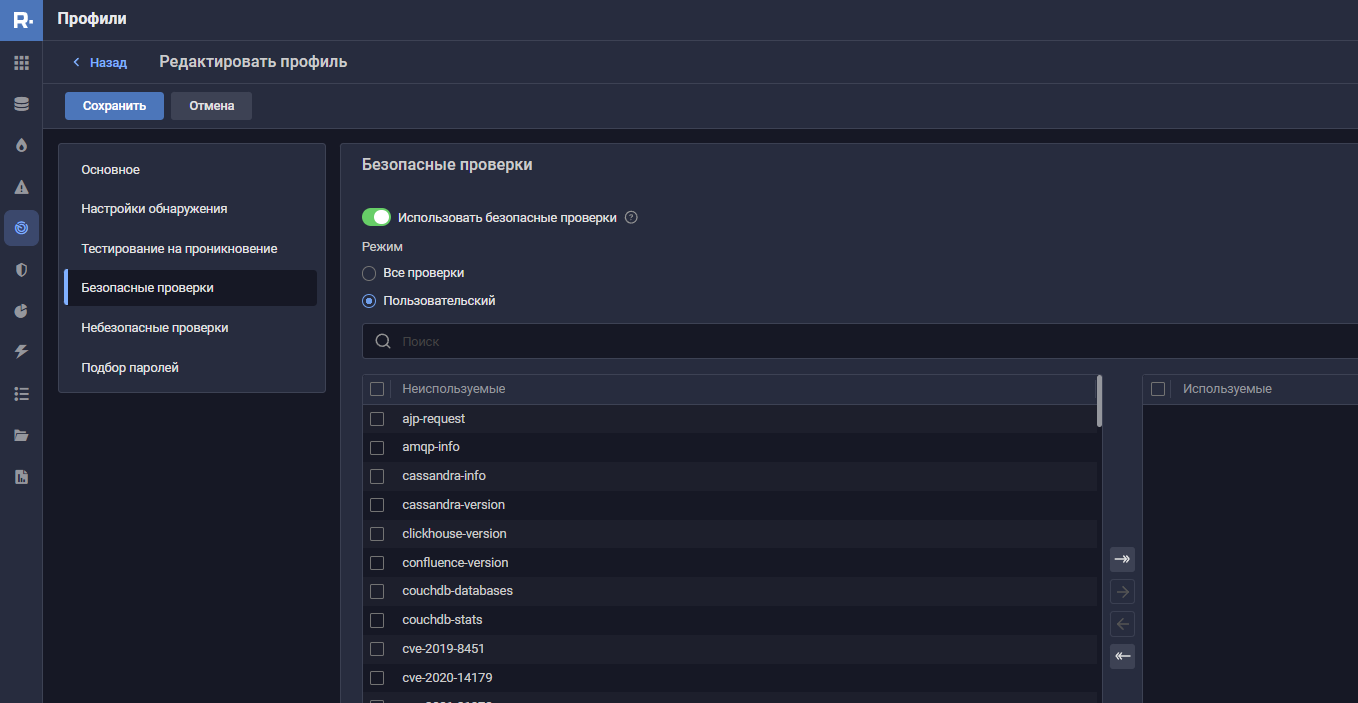Move all checks back to unused list

pos(1122,657)
